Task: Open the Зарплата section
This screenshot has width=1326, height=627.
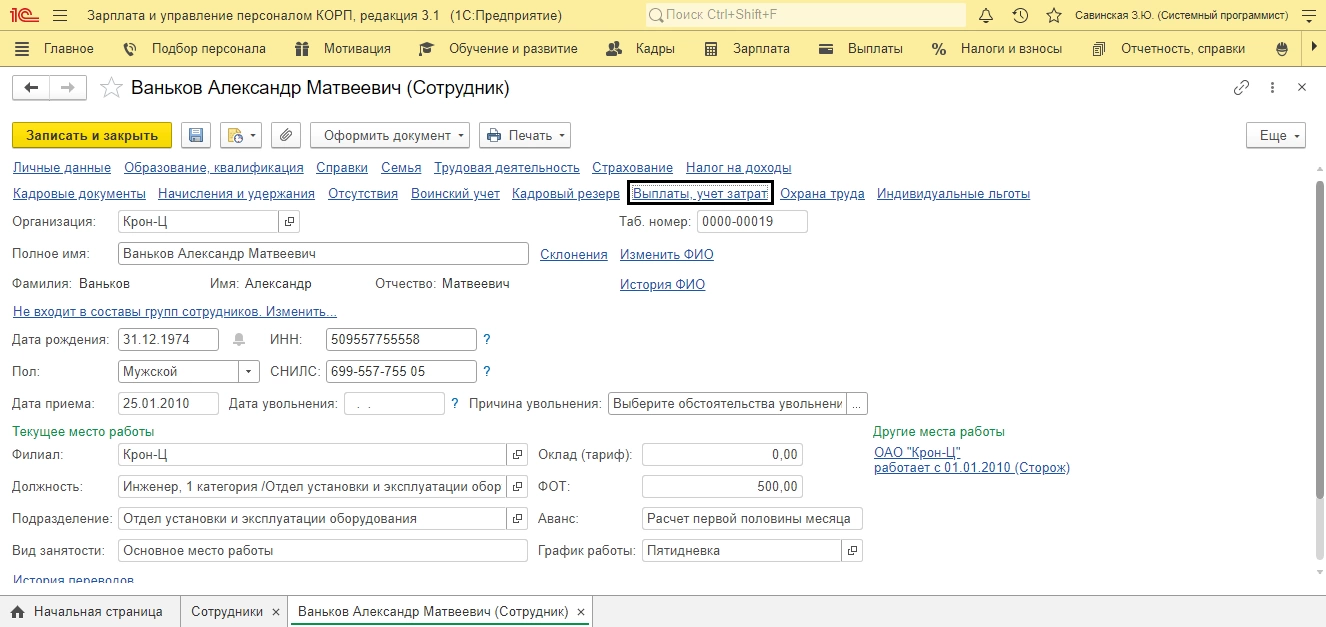Action: (x=747, y=48)
